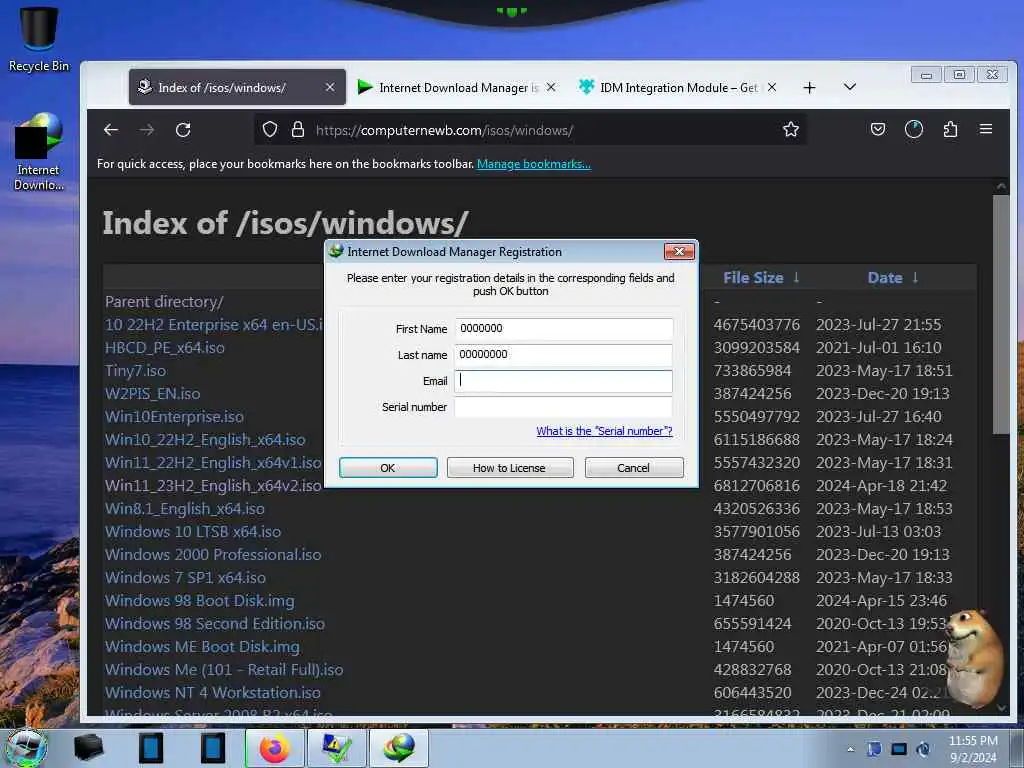Click the black printer-like taskbar icon
The image size is (1024, 768).
point(88,748)
